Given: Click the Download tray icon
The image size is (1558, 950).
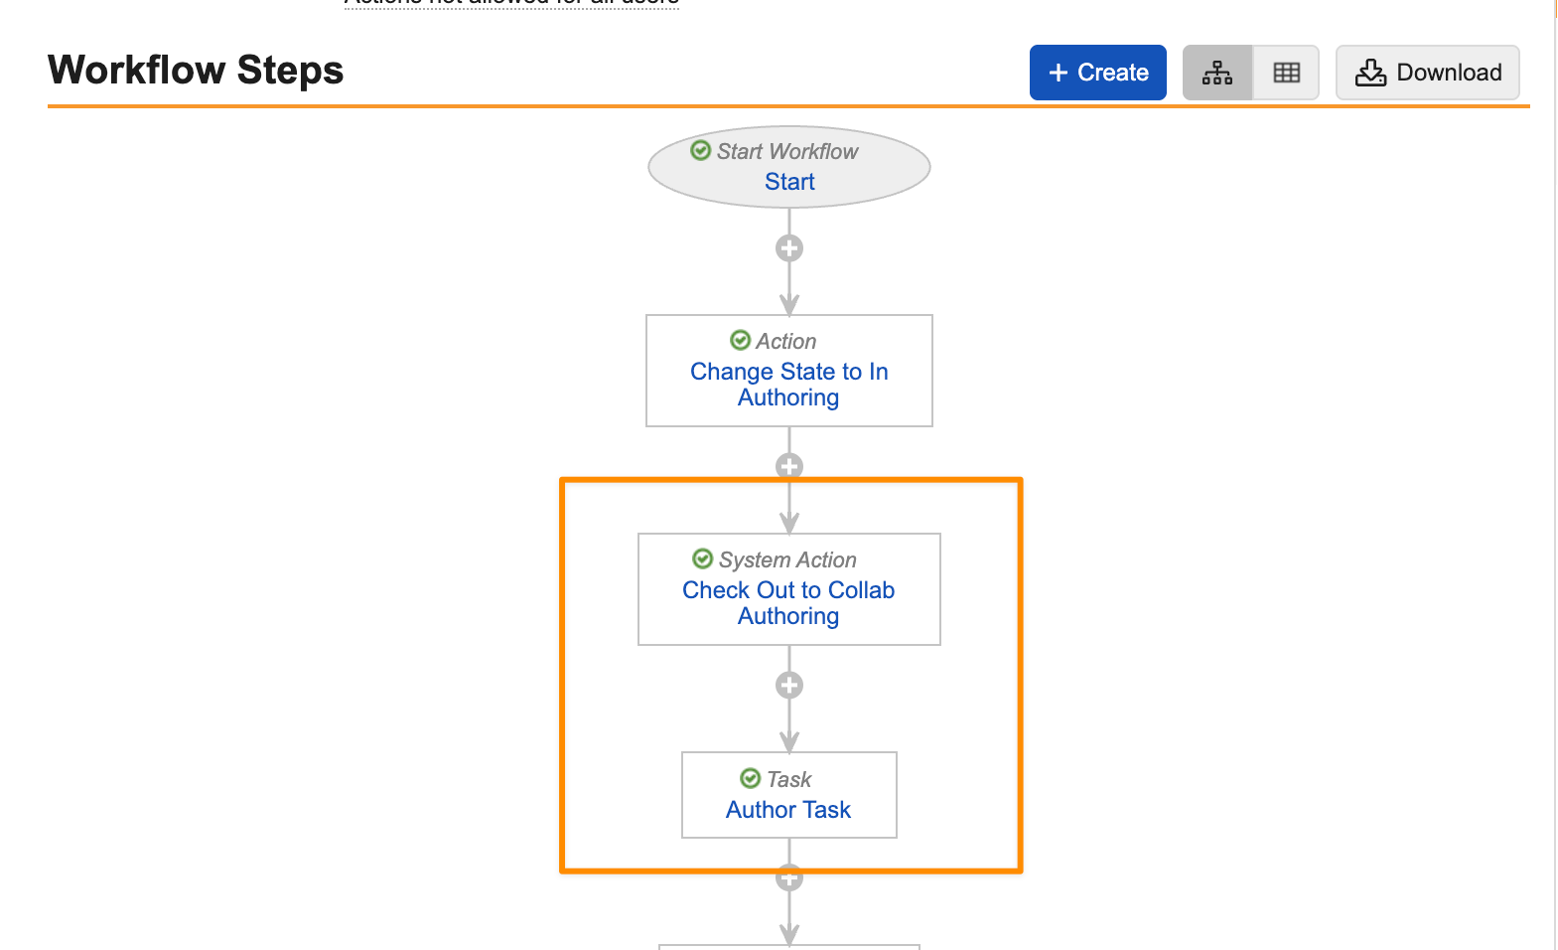Looking at the screenshot, I should tap(1370, 73).
